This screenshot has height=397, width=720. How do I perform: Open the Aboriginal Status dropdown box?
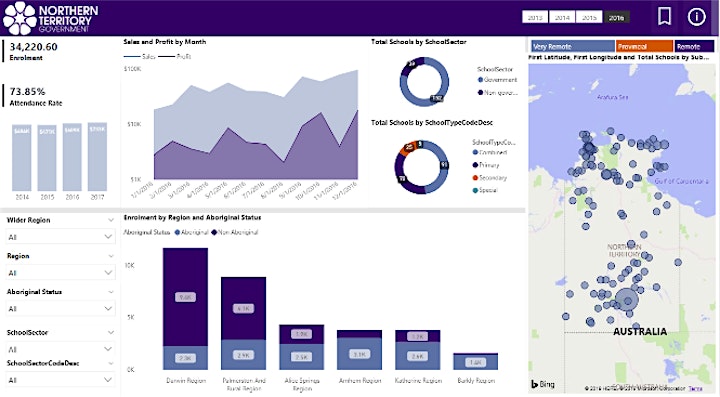click(60, 308)
